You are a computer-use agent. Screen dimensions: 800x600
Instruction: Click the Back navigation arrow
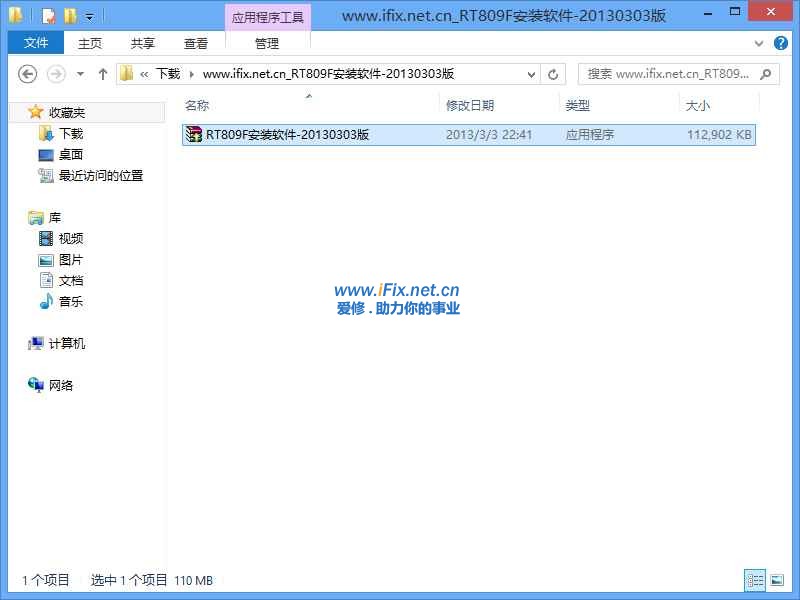[28, 74]
